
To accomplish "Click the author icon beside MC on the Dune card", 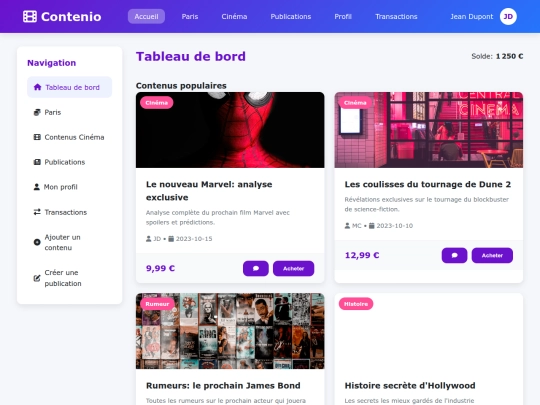I will coord(347,226).
